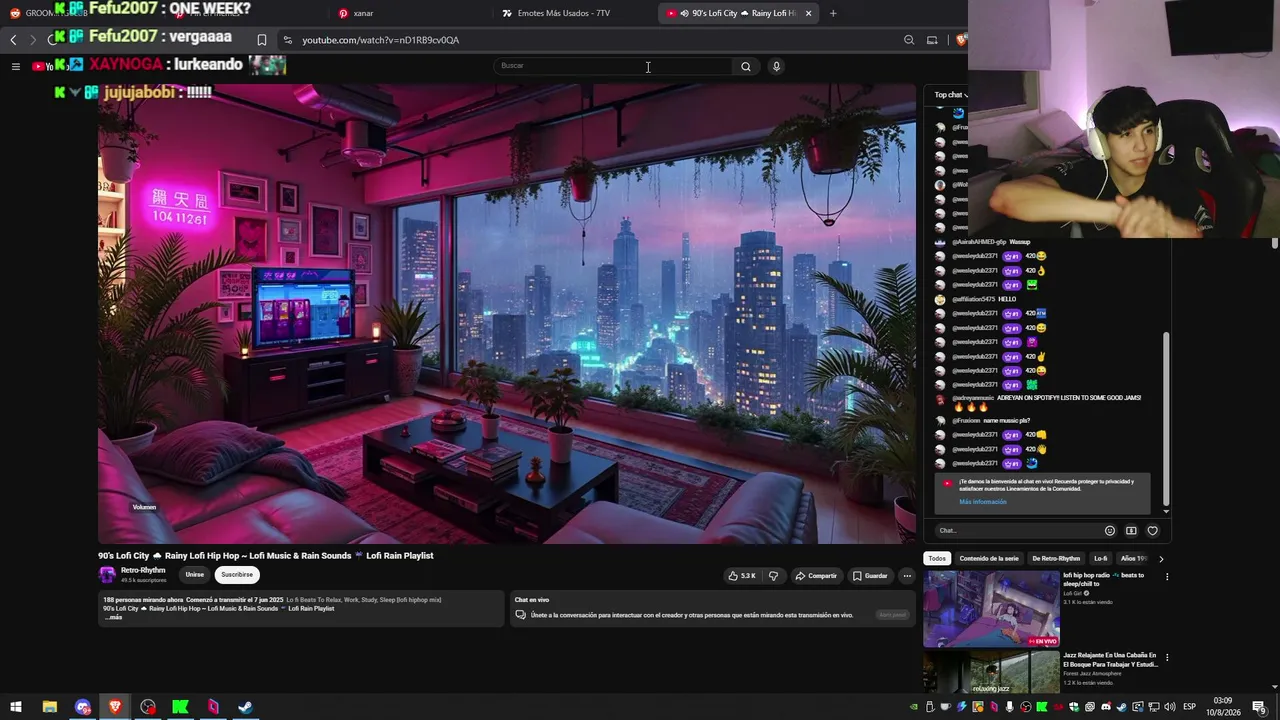The height and width of the screenshot is (720, 1280).
Task: Open the browser zoom magnifier icon
Action: [x=909, y=40]
